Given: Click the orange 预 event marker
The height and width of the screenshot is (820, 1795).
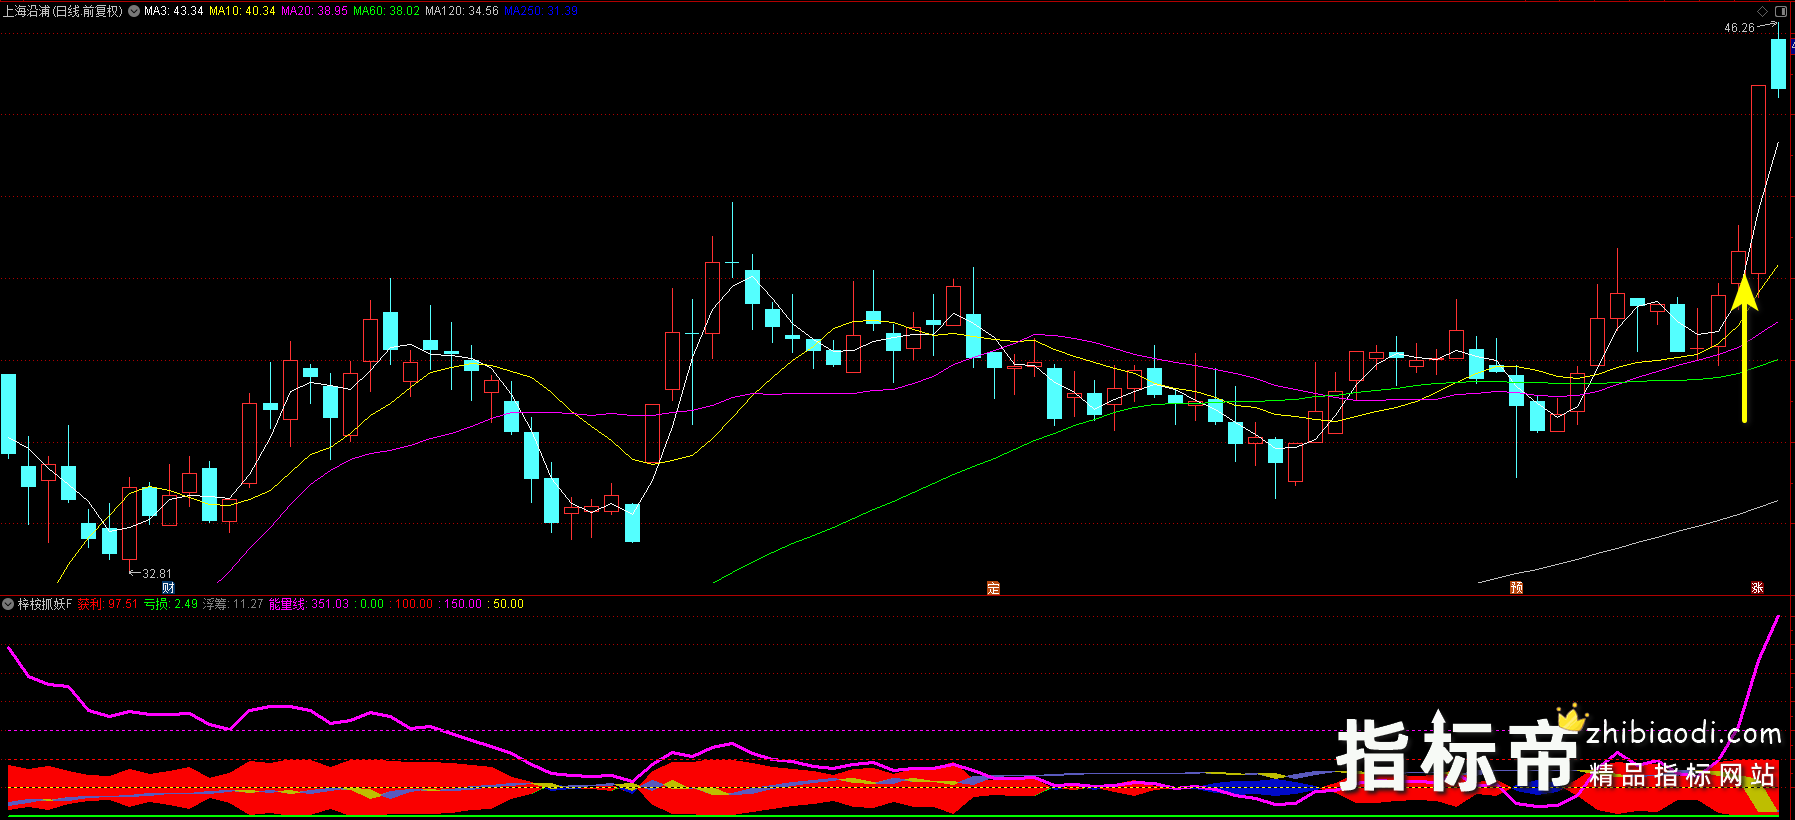Looking at the screenshot, I should 1516,588.
